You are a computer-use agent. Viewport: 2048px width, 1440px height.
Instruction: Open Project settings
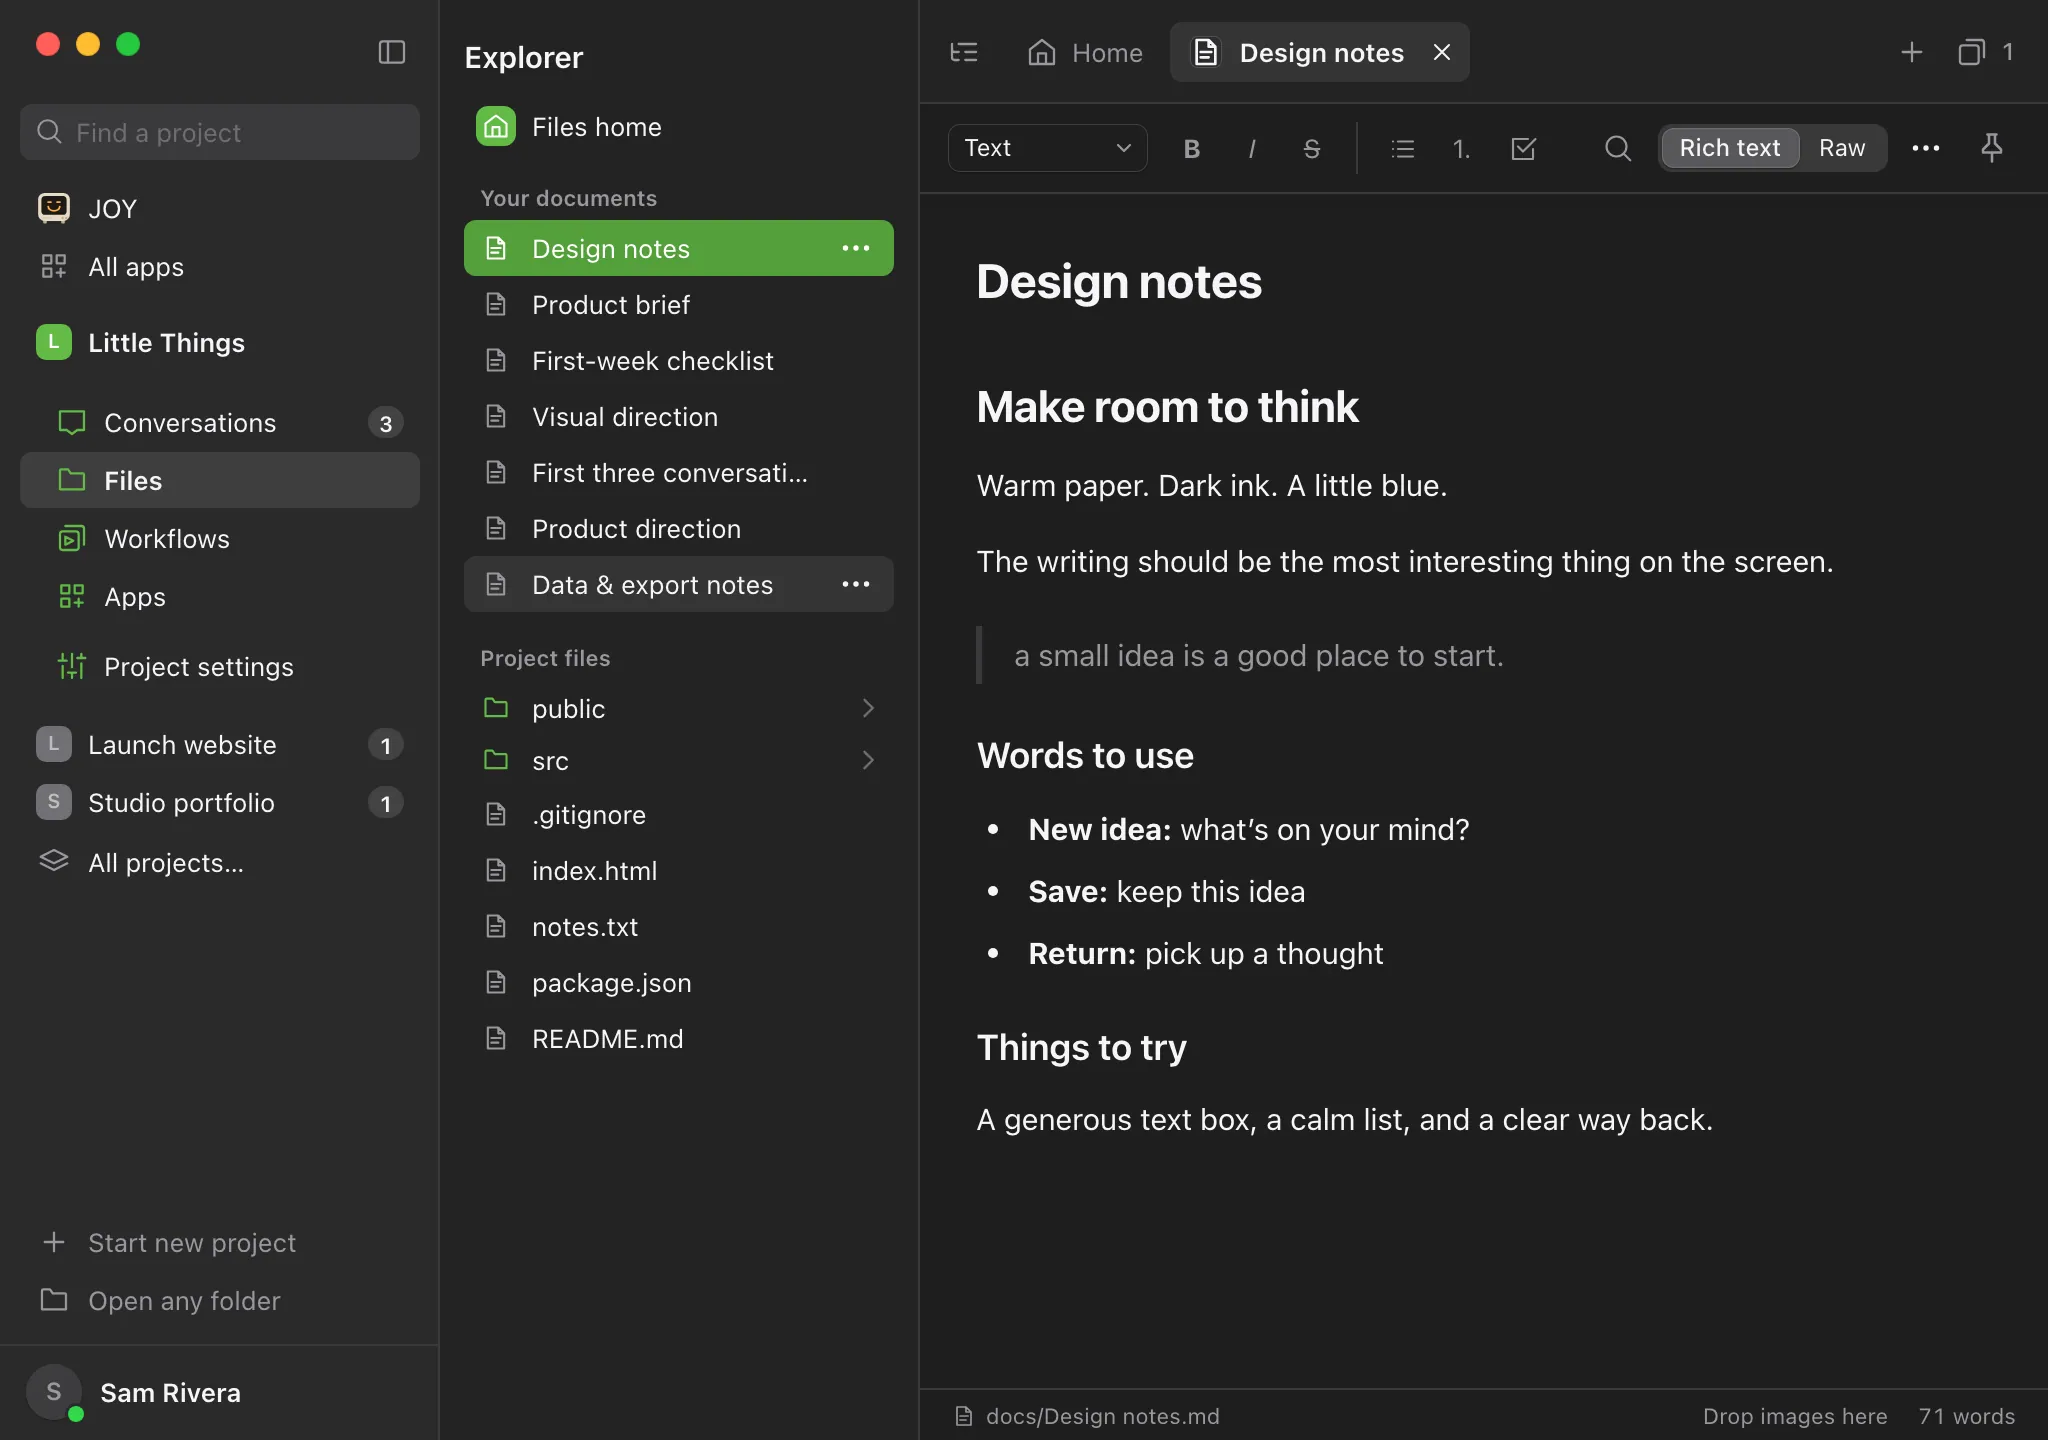click(220, 667)
